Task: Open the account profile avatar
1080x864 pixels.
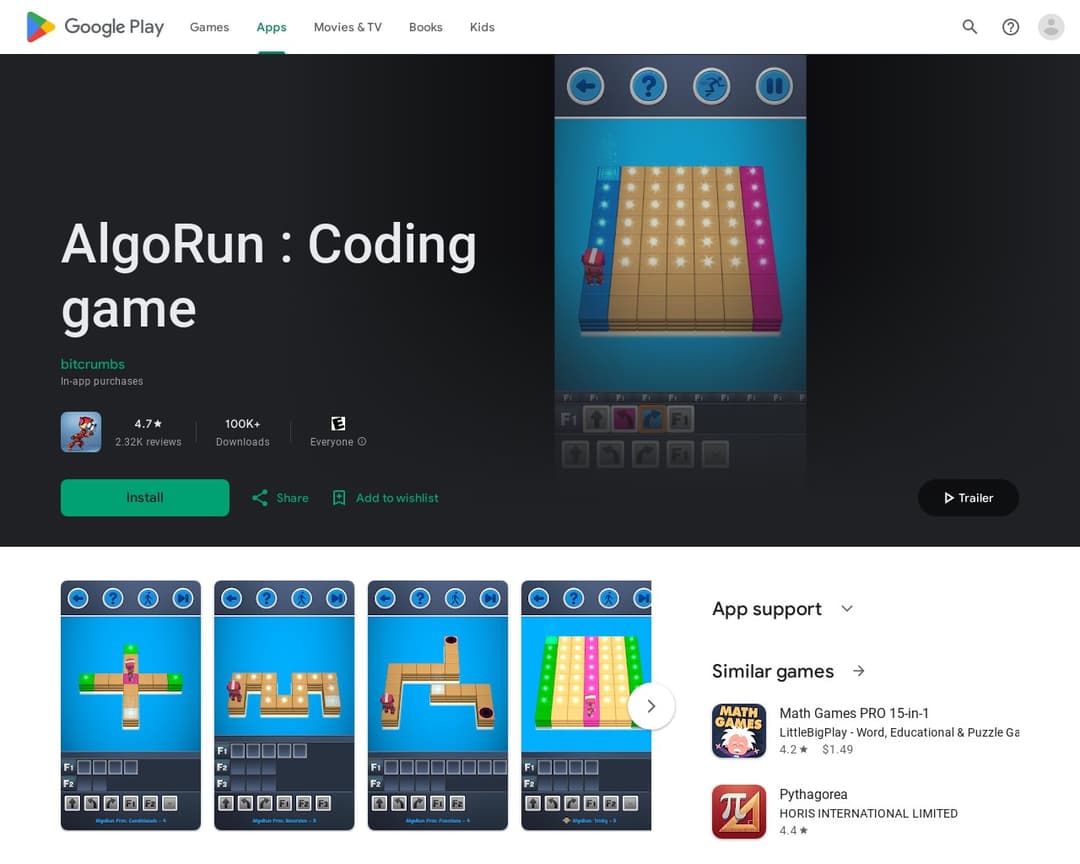Action: click(x=1051, y=27)
